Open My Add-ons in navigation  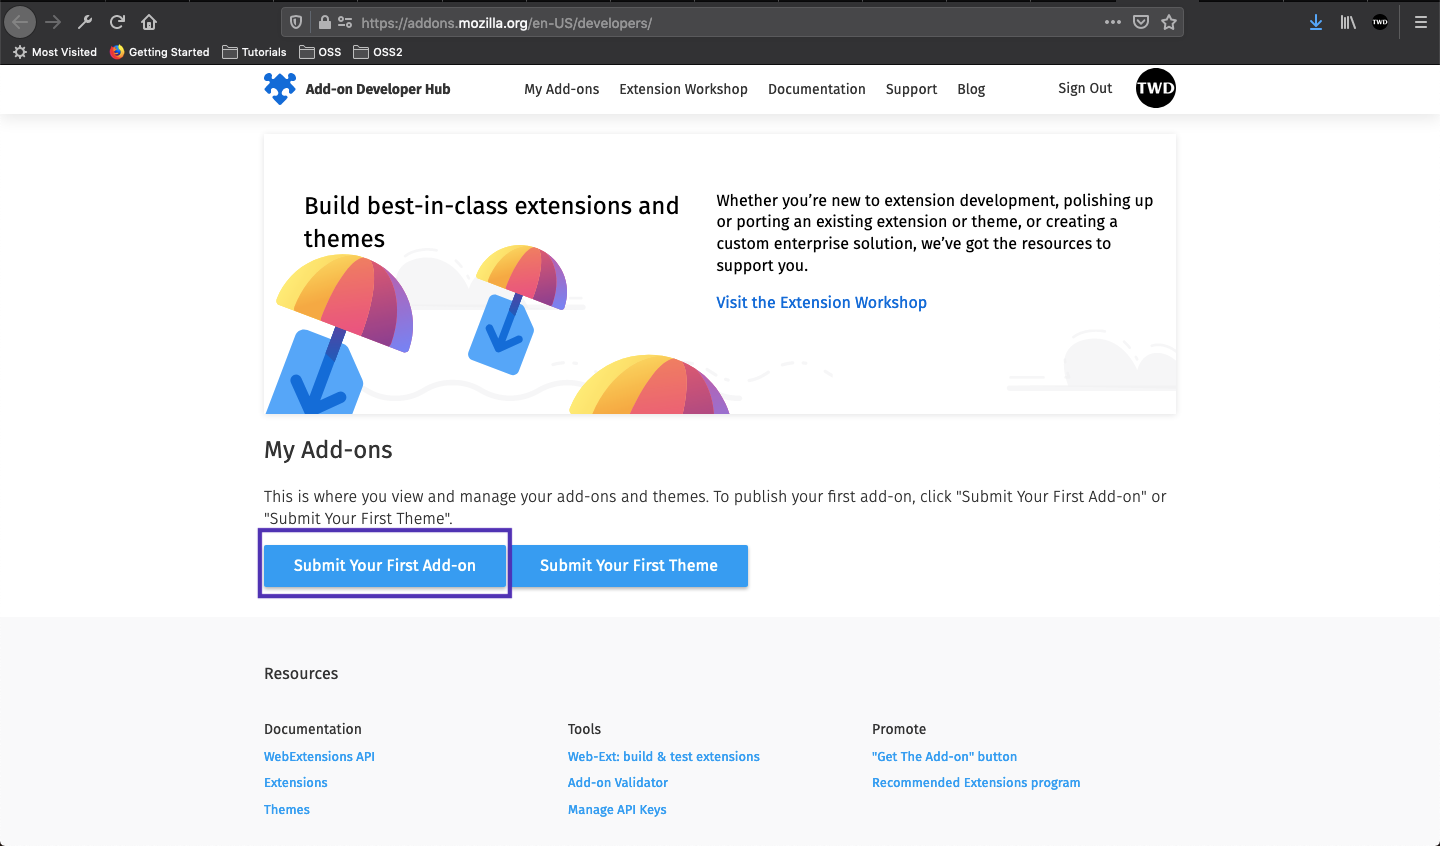562,89
